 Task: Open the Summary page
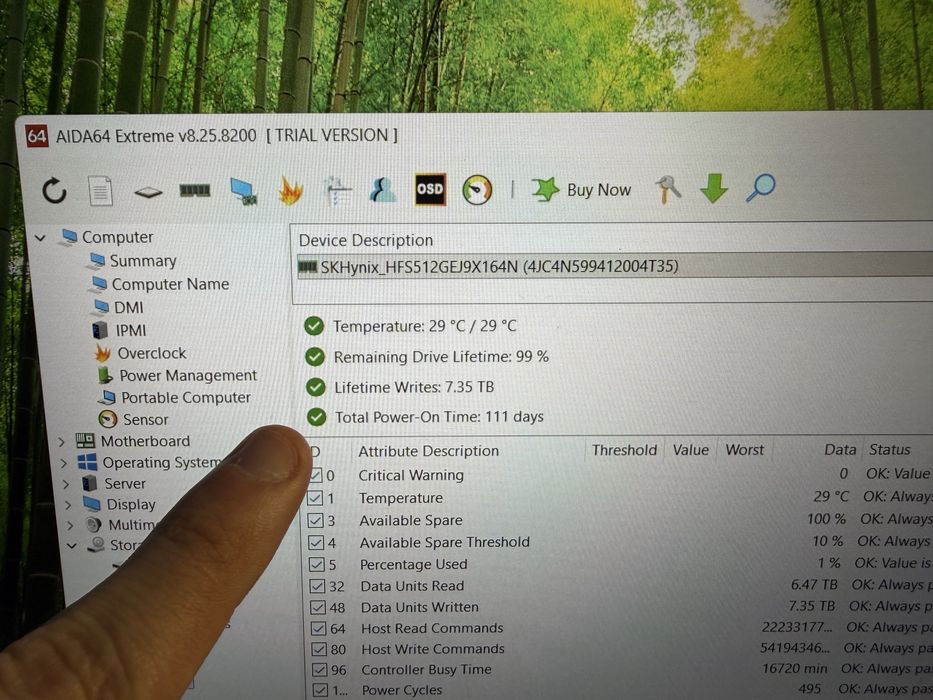(143, 261)
